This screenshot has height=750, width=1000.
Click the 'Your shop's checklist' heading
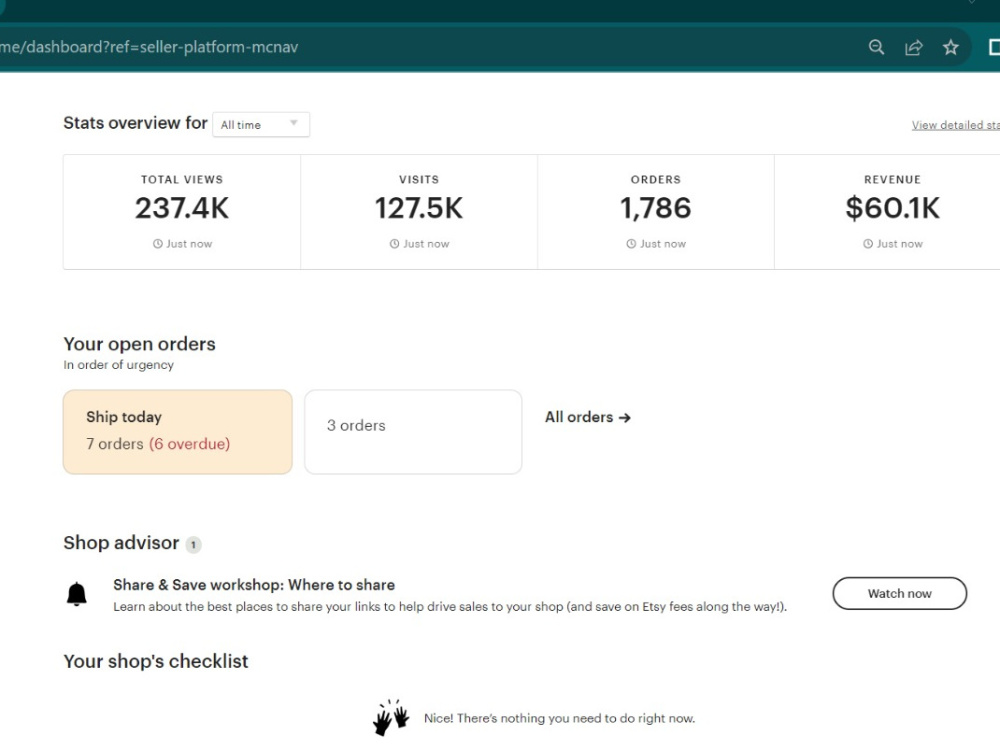[x=156, y=661]
